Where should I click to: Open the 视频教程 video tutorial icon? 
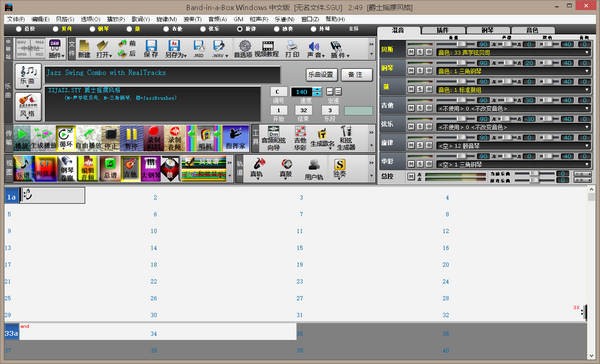(x=267, y=49)
